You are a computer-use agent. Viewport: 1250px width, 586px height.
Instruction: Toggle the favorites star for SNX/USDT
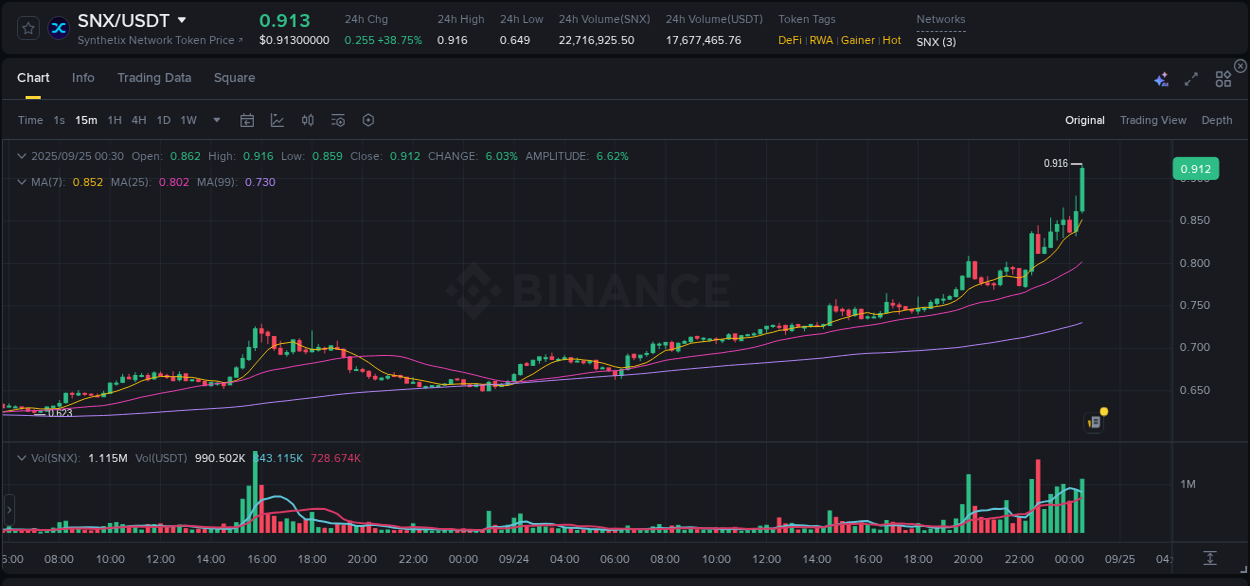click(27, 27)
